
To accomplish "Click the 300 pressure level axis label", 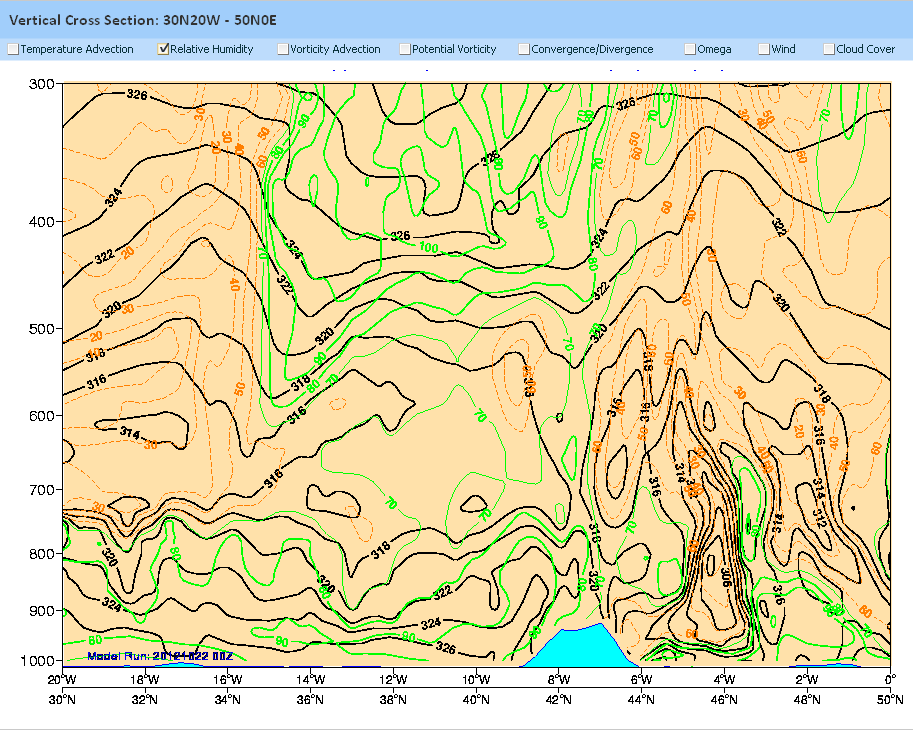I will [x=39, y=84].
